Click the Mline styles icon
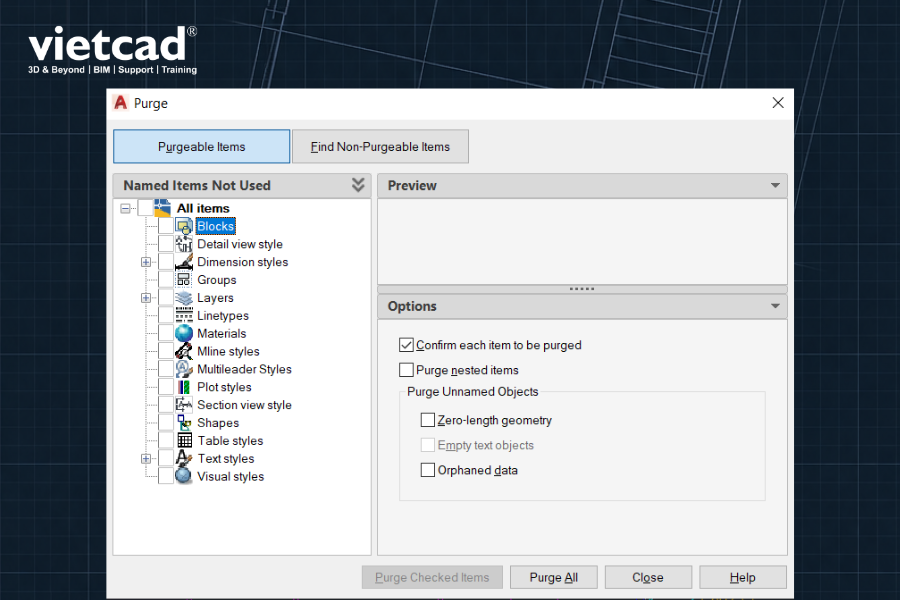 (184, 351)
